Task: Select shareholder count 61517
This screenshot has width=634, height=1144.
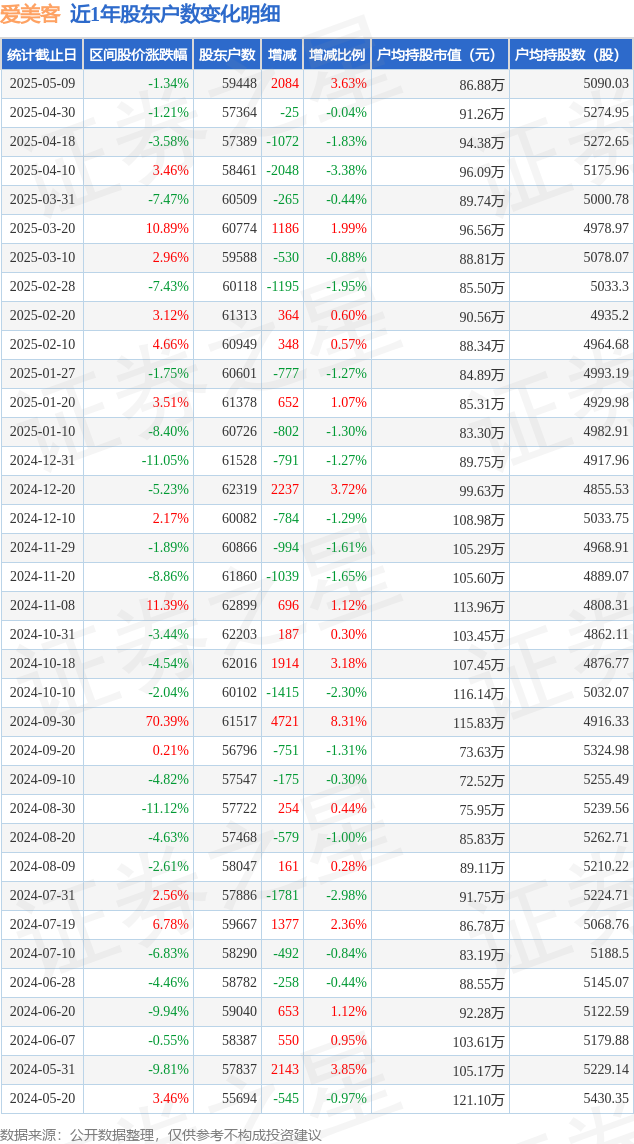Action: [x=239, y=722]
